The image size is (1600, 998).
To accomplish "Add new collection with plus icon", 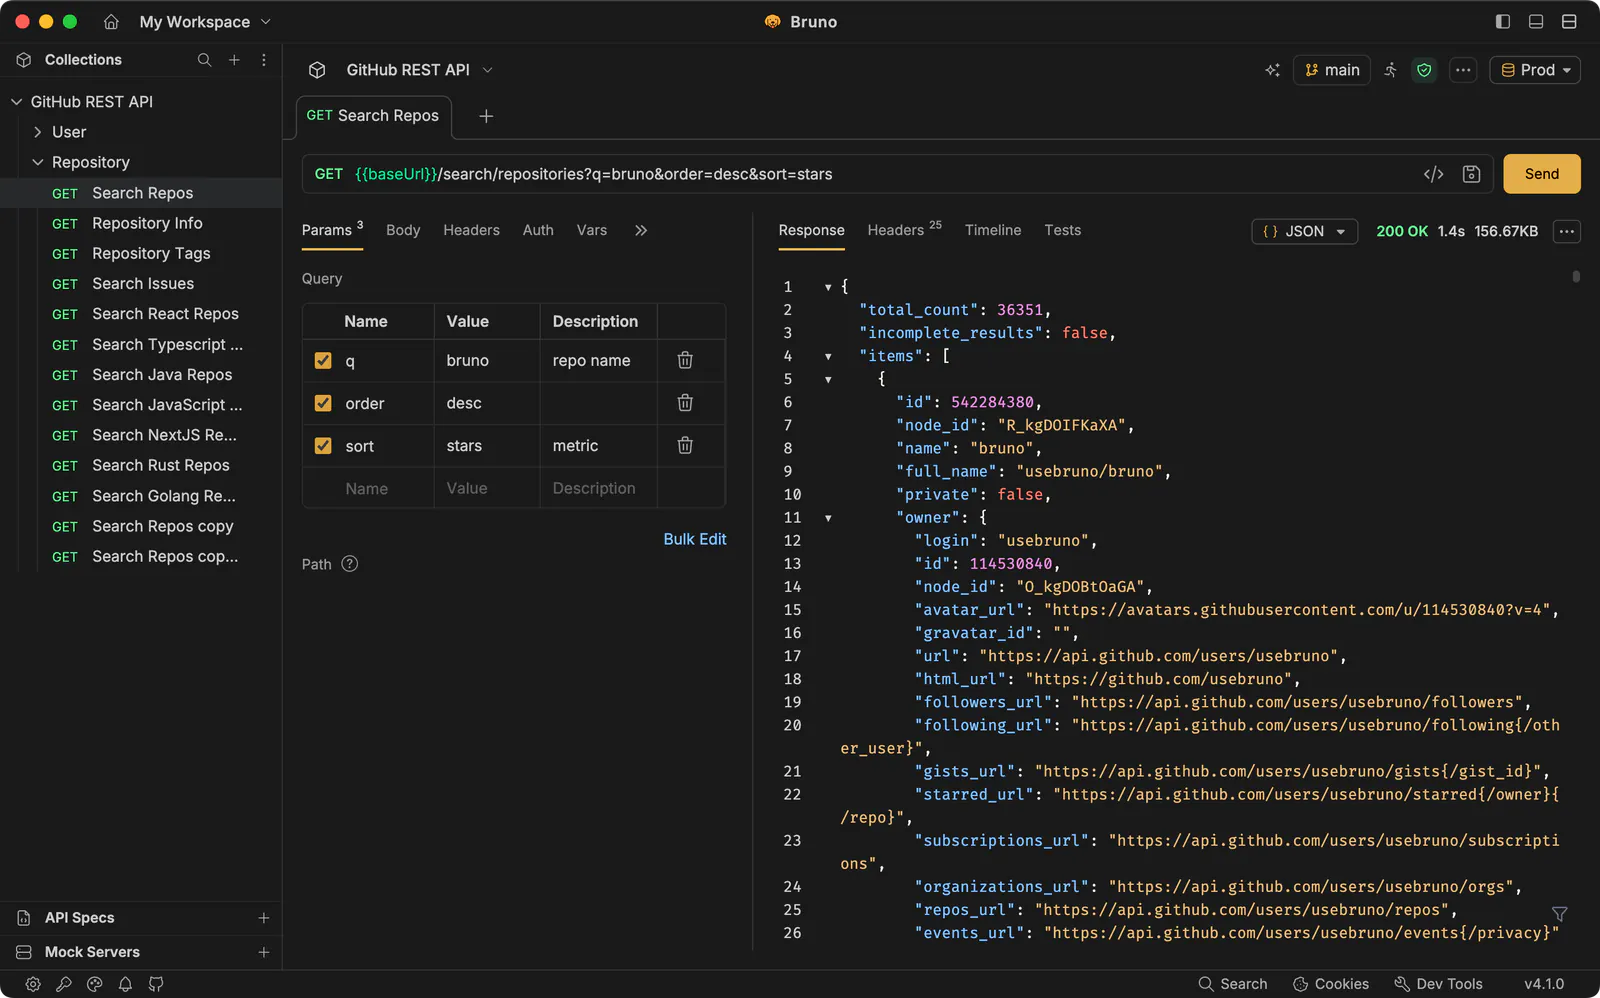I will click(234, 60).
